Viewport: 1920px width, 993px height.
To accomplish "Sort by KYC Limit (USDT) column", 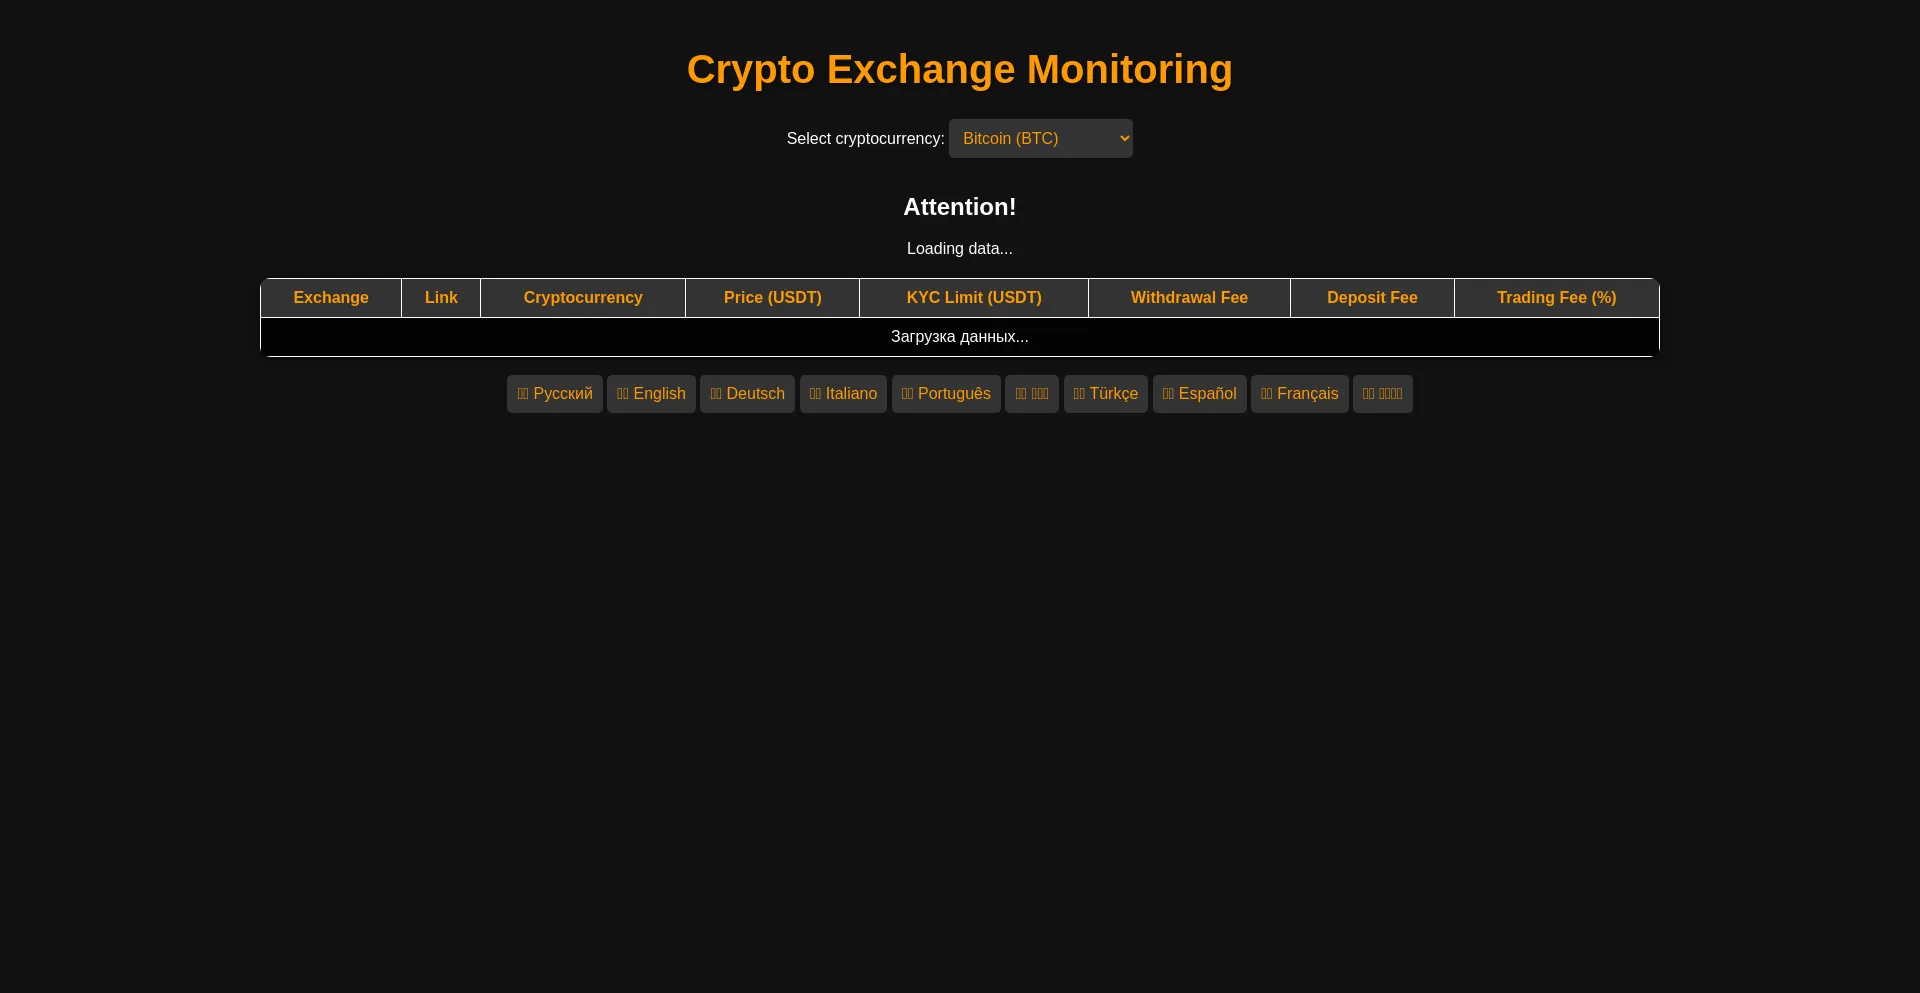I will [974, 297].
